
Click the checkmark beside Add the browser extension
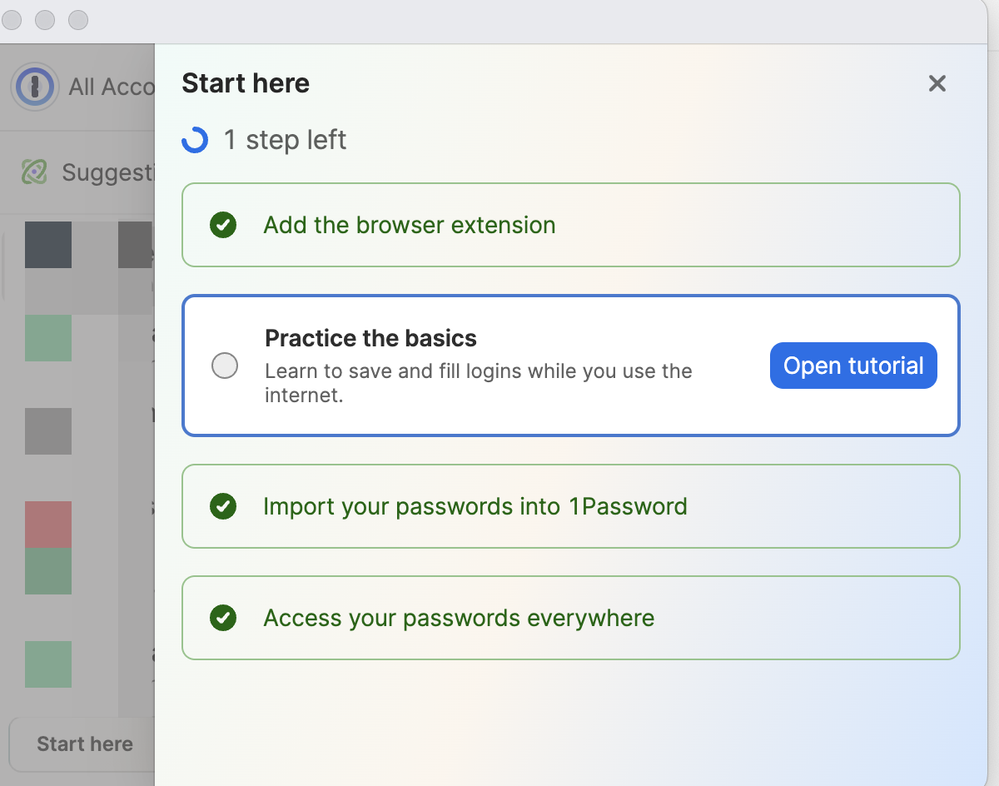coord(223,225)
